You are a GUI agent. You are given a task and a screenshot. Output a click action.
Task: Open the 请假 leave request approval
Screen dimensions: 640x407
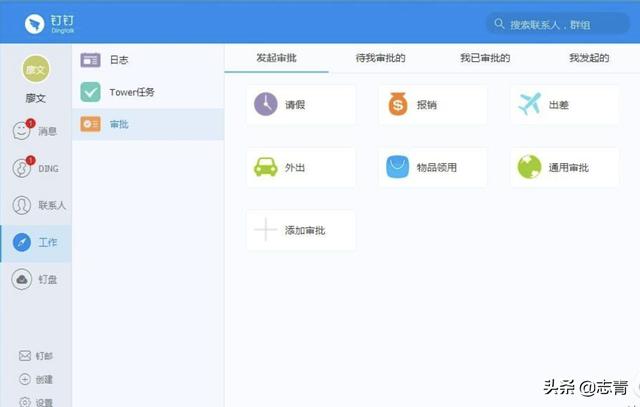[300, 104]
